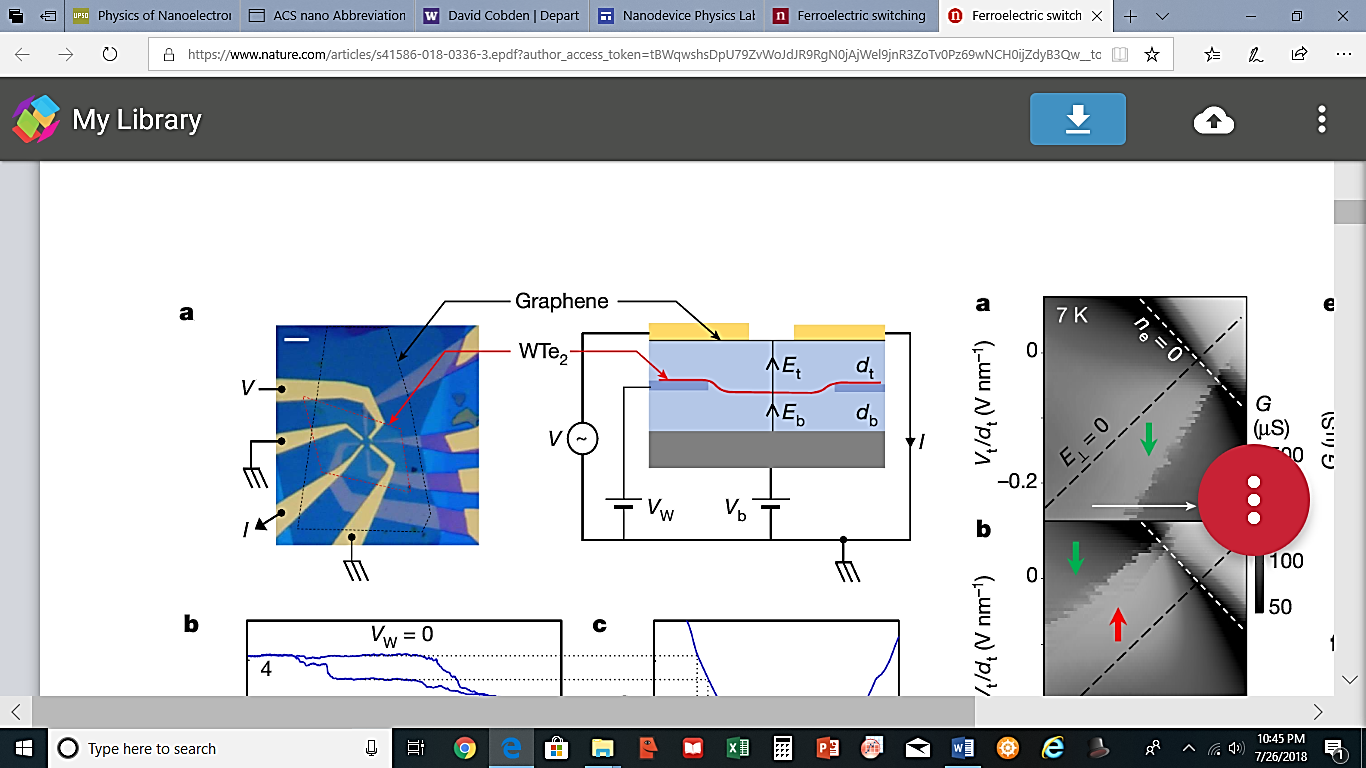The width and height of the screenshot is (1366, 768).
Task: Open the three-dot menu in library header
Action: [1321, 120]
